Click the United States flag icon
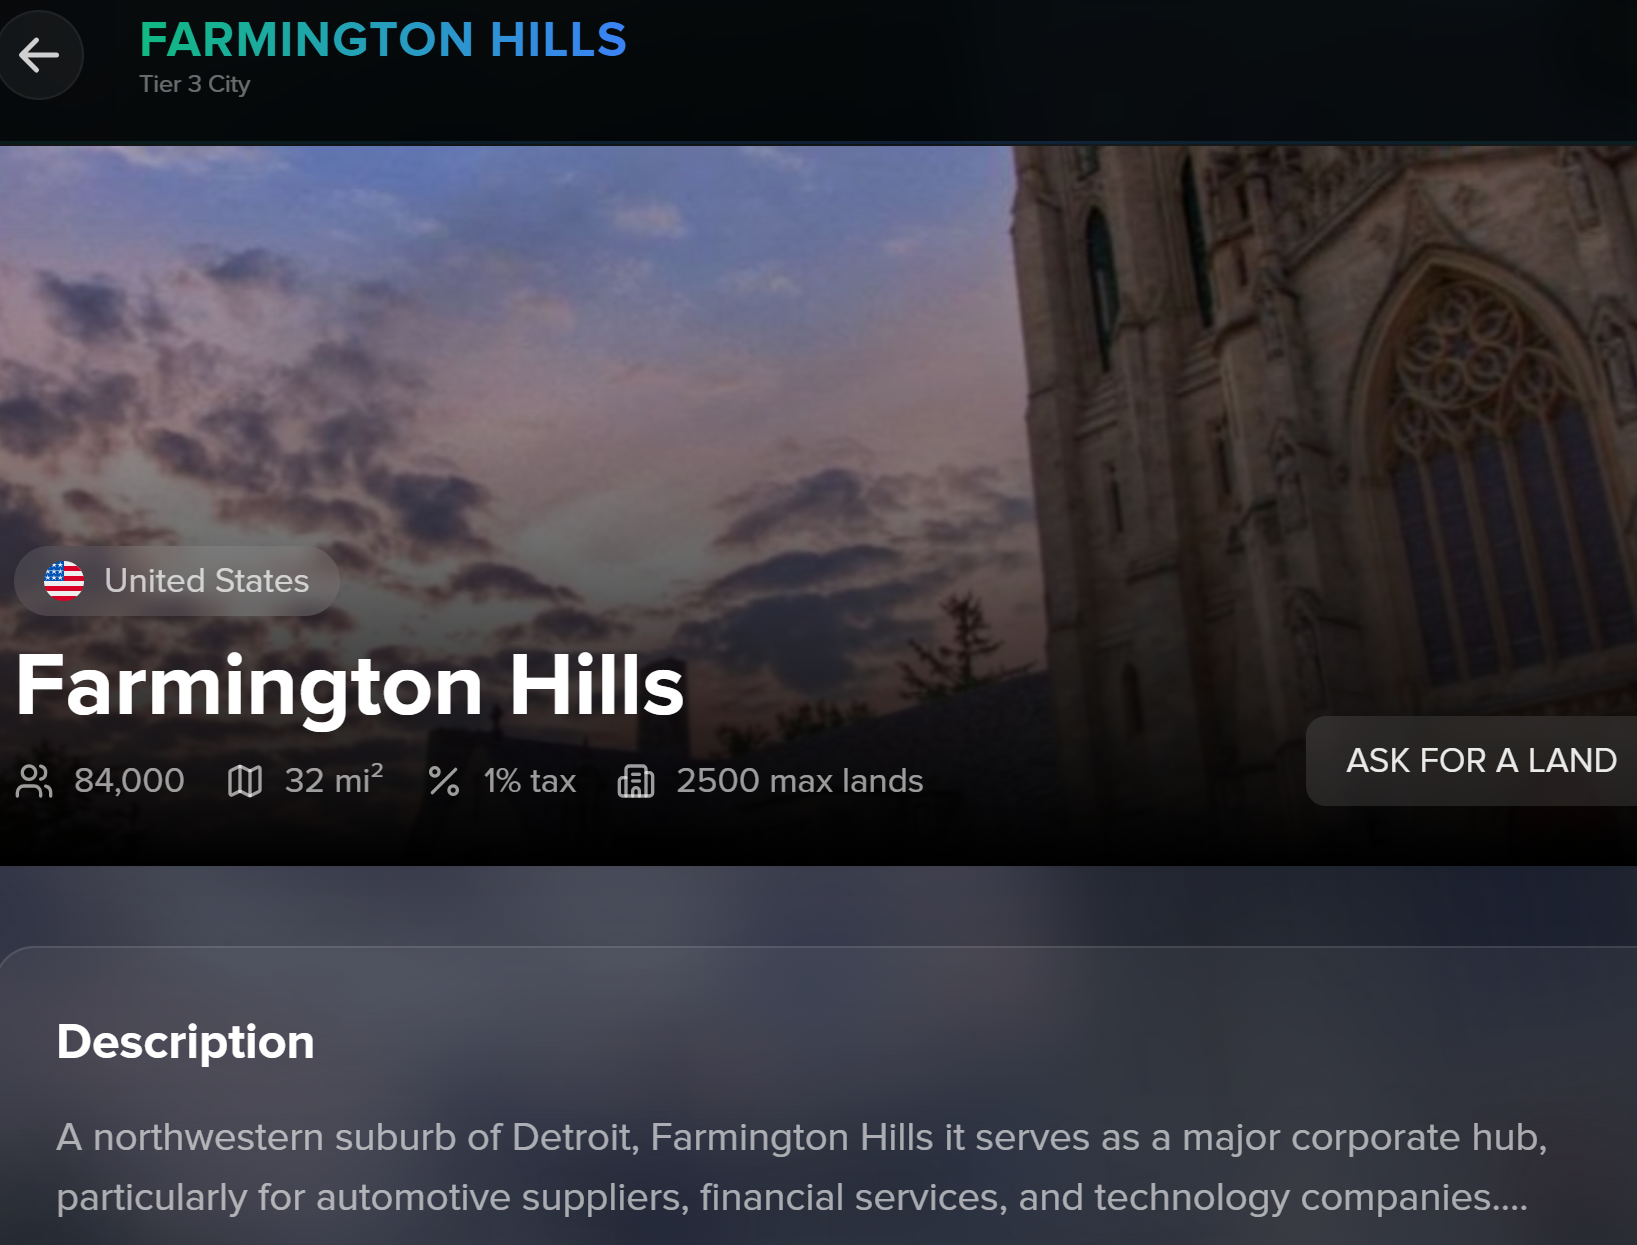Viewport: 1637px width, 1245px height. click(x=64, y=581)
